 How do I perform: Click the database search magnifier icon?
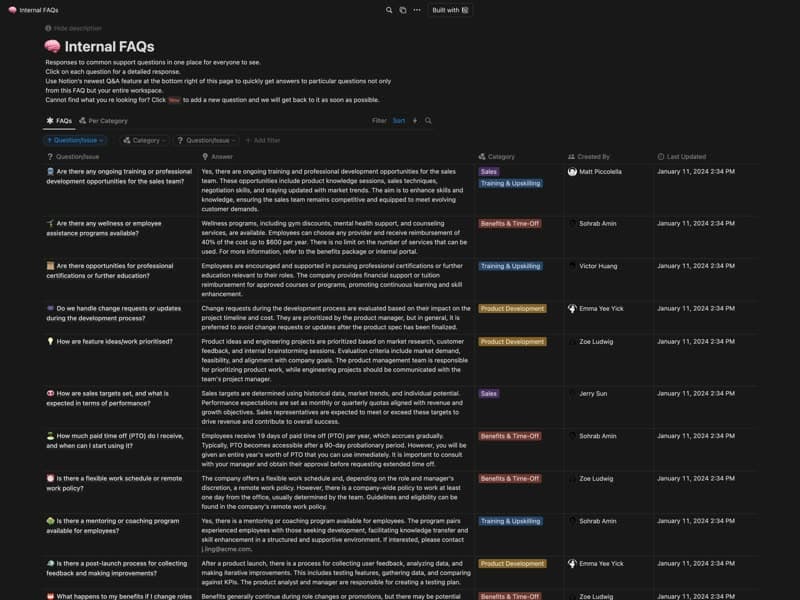[429, 121]
